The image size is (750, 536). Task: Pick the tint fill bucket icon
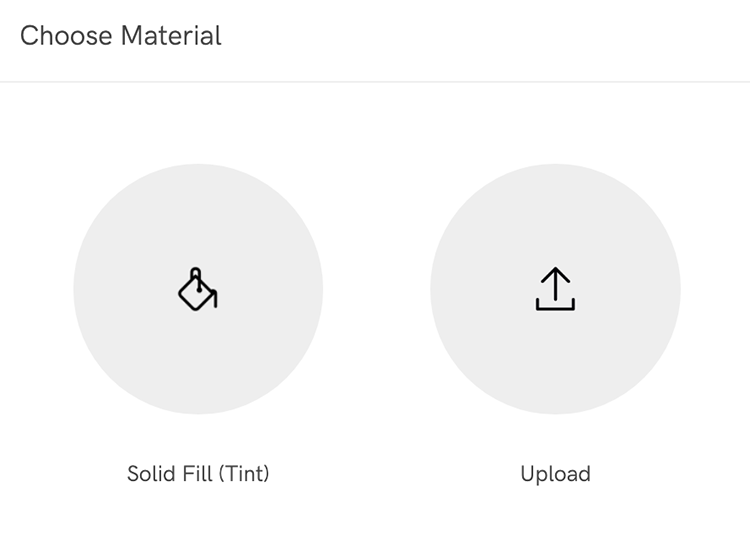pos(198,289)
